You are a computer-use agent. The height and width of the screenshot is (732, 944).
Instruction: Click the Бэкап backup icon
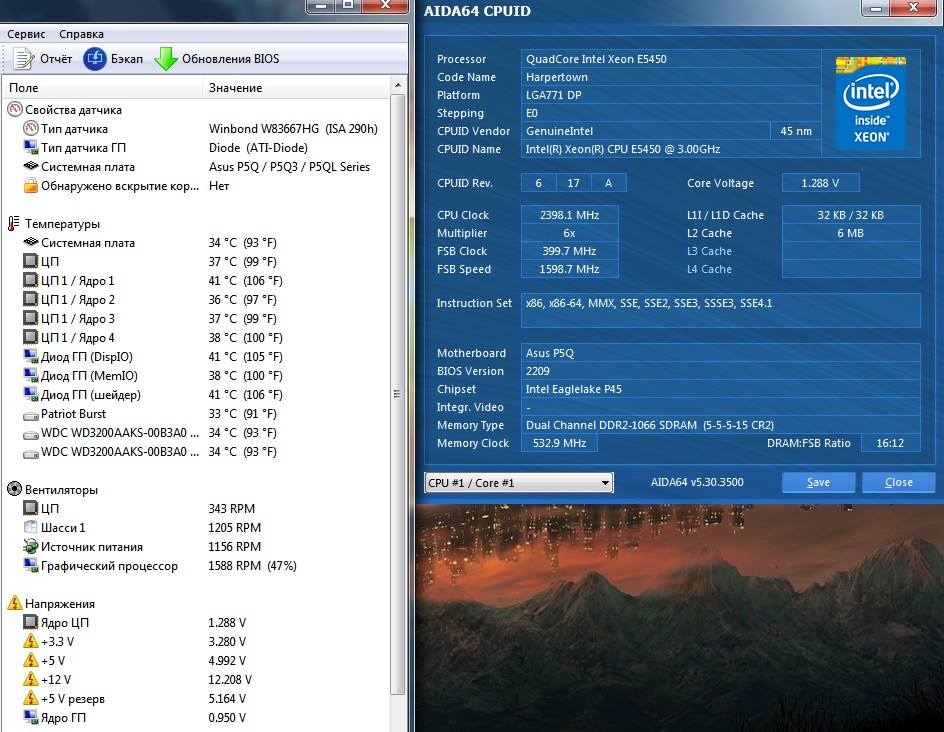(95, 59)
